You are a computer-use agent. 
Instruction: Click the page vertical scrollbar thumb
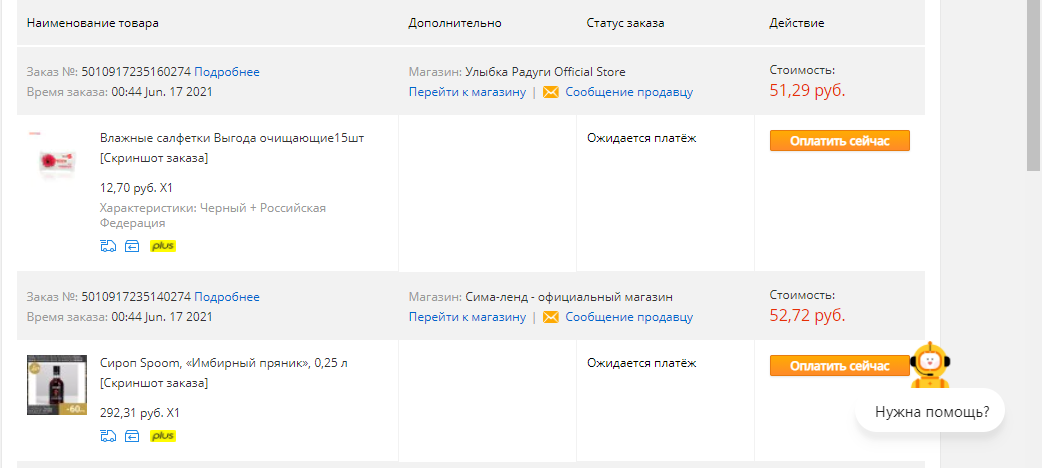pos(1033,85)
